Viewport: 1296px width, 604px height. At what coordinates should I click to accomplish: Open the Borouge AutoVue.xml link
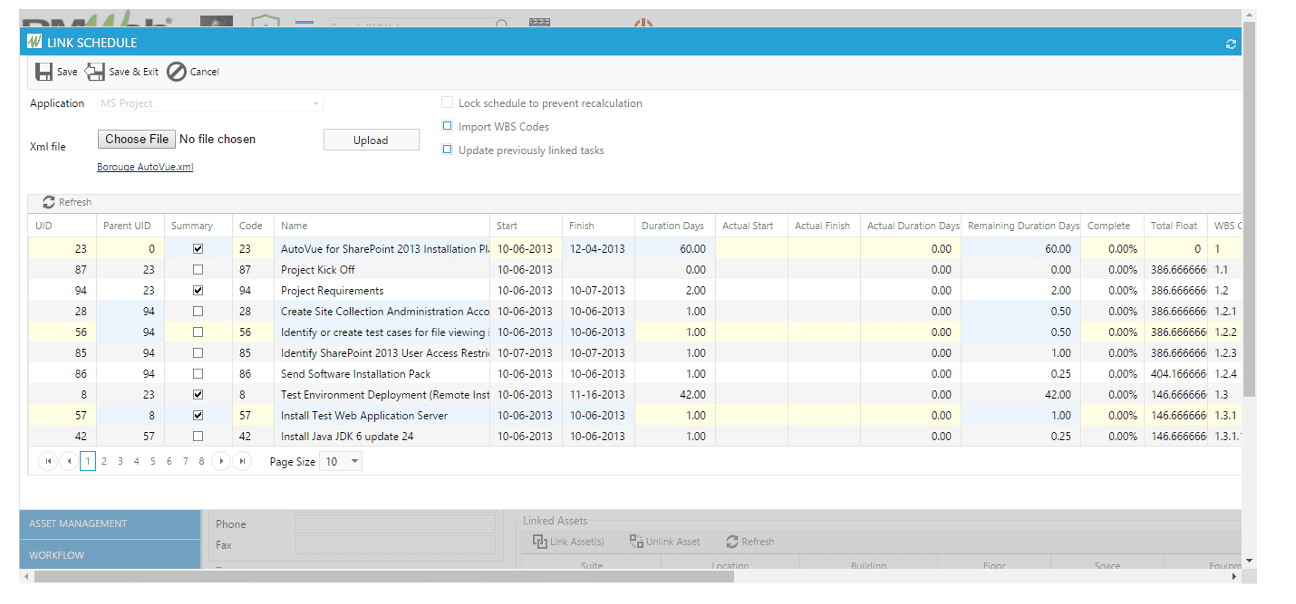coord(145,167)
